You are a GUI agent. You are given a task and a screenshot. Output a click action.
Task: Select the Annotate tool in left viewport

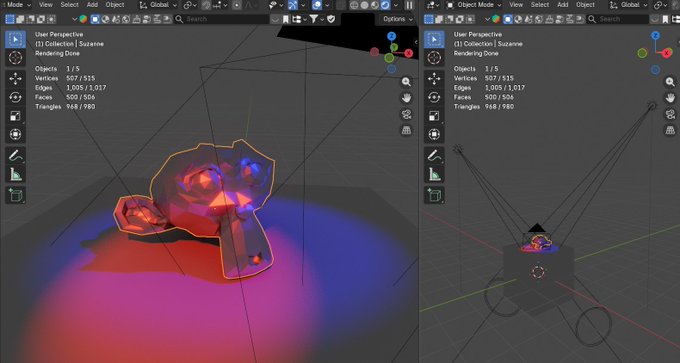15,155
